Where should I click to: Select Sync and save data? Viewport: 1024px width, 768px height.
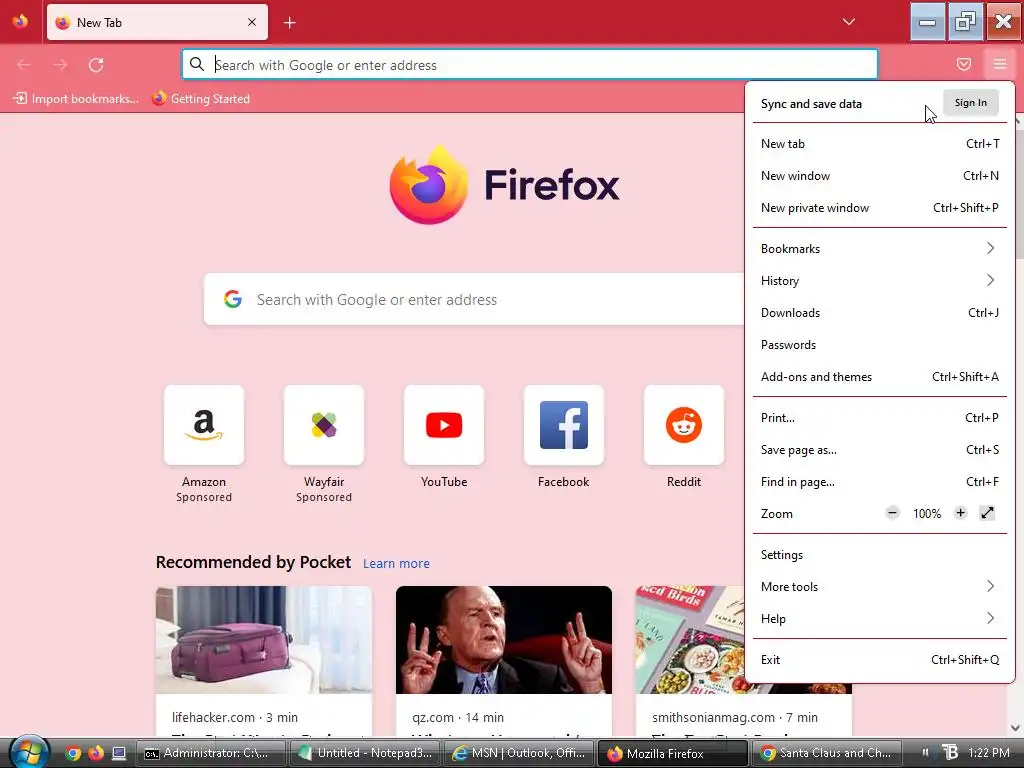[811, 104]
